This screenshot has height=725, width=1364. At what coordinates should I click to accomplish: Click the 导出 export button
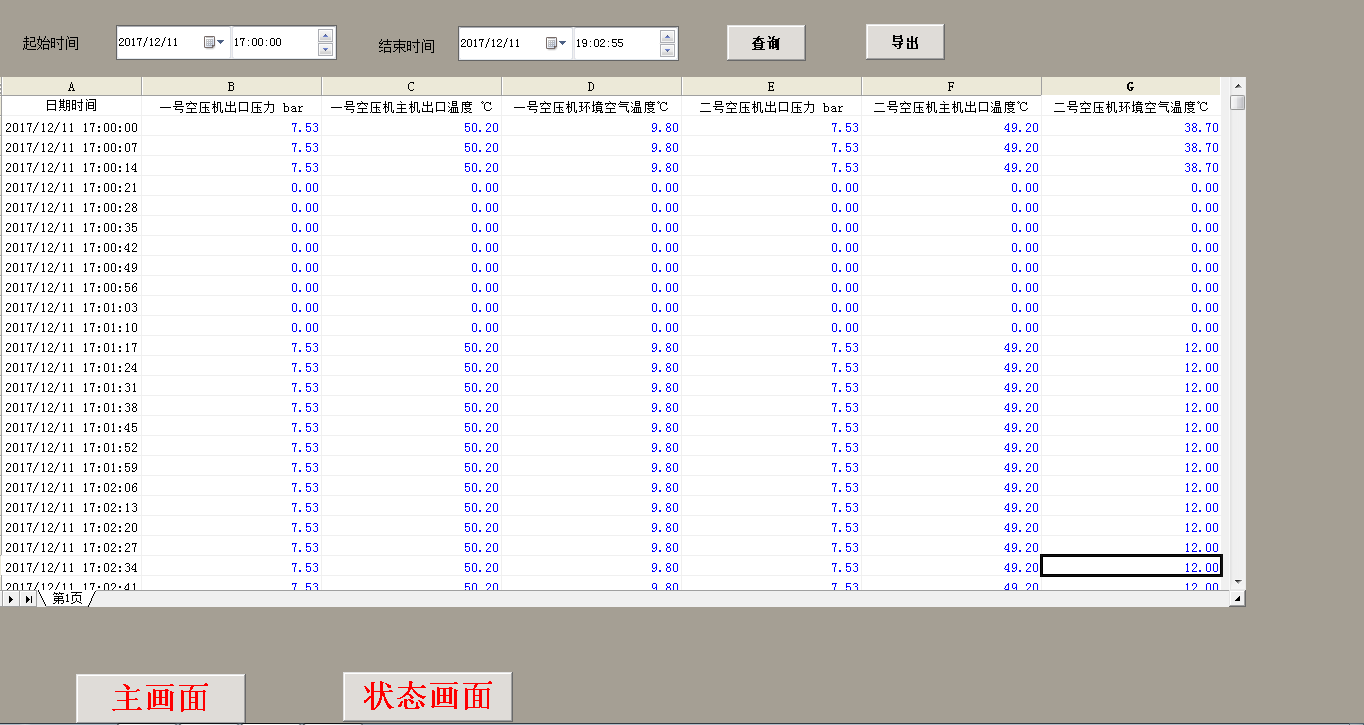(x=904, y=42)
